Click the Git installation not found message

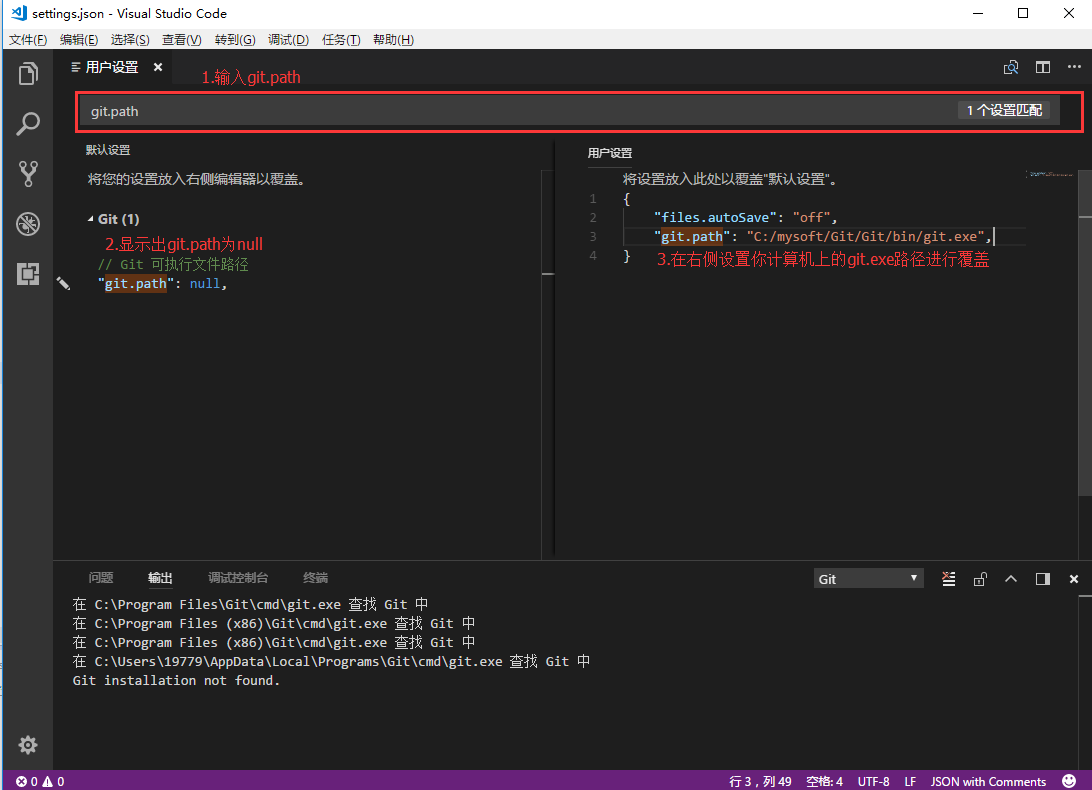[176, 681]
